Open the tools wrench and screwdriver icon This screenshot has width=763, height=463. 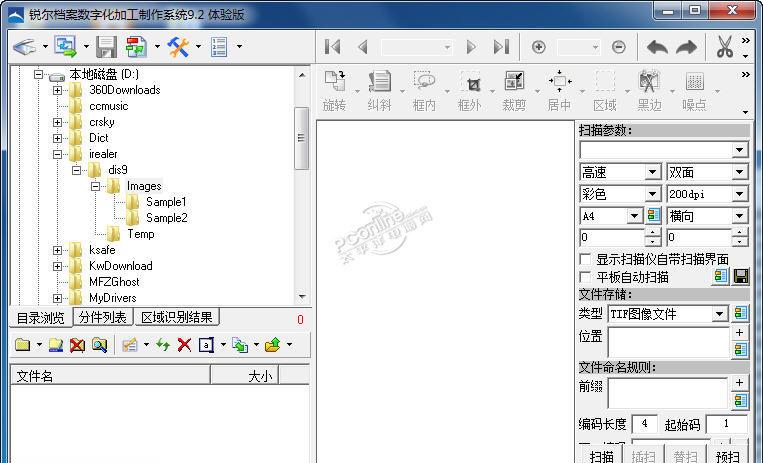pos(178,47)
